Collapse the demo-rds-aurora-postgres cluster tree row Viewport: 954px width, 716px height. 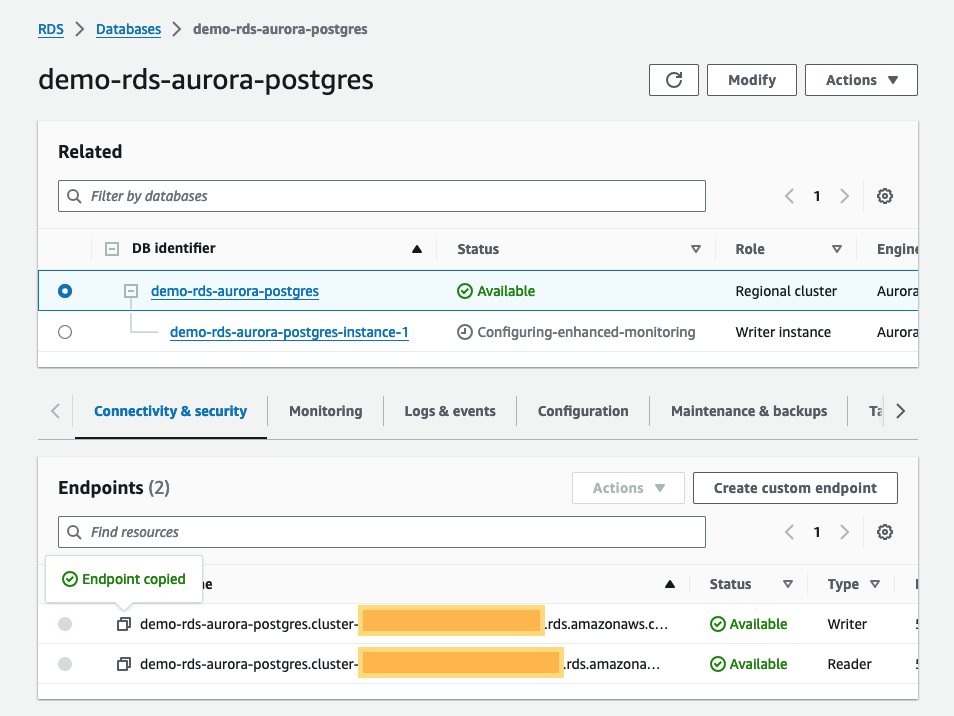[131, 291]
